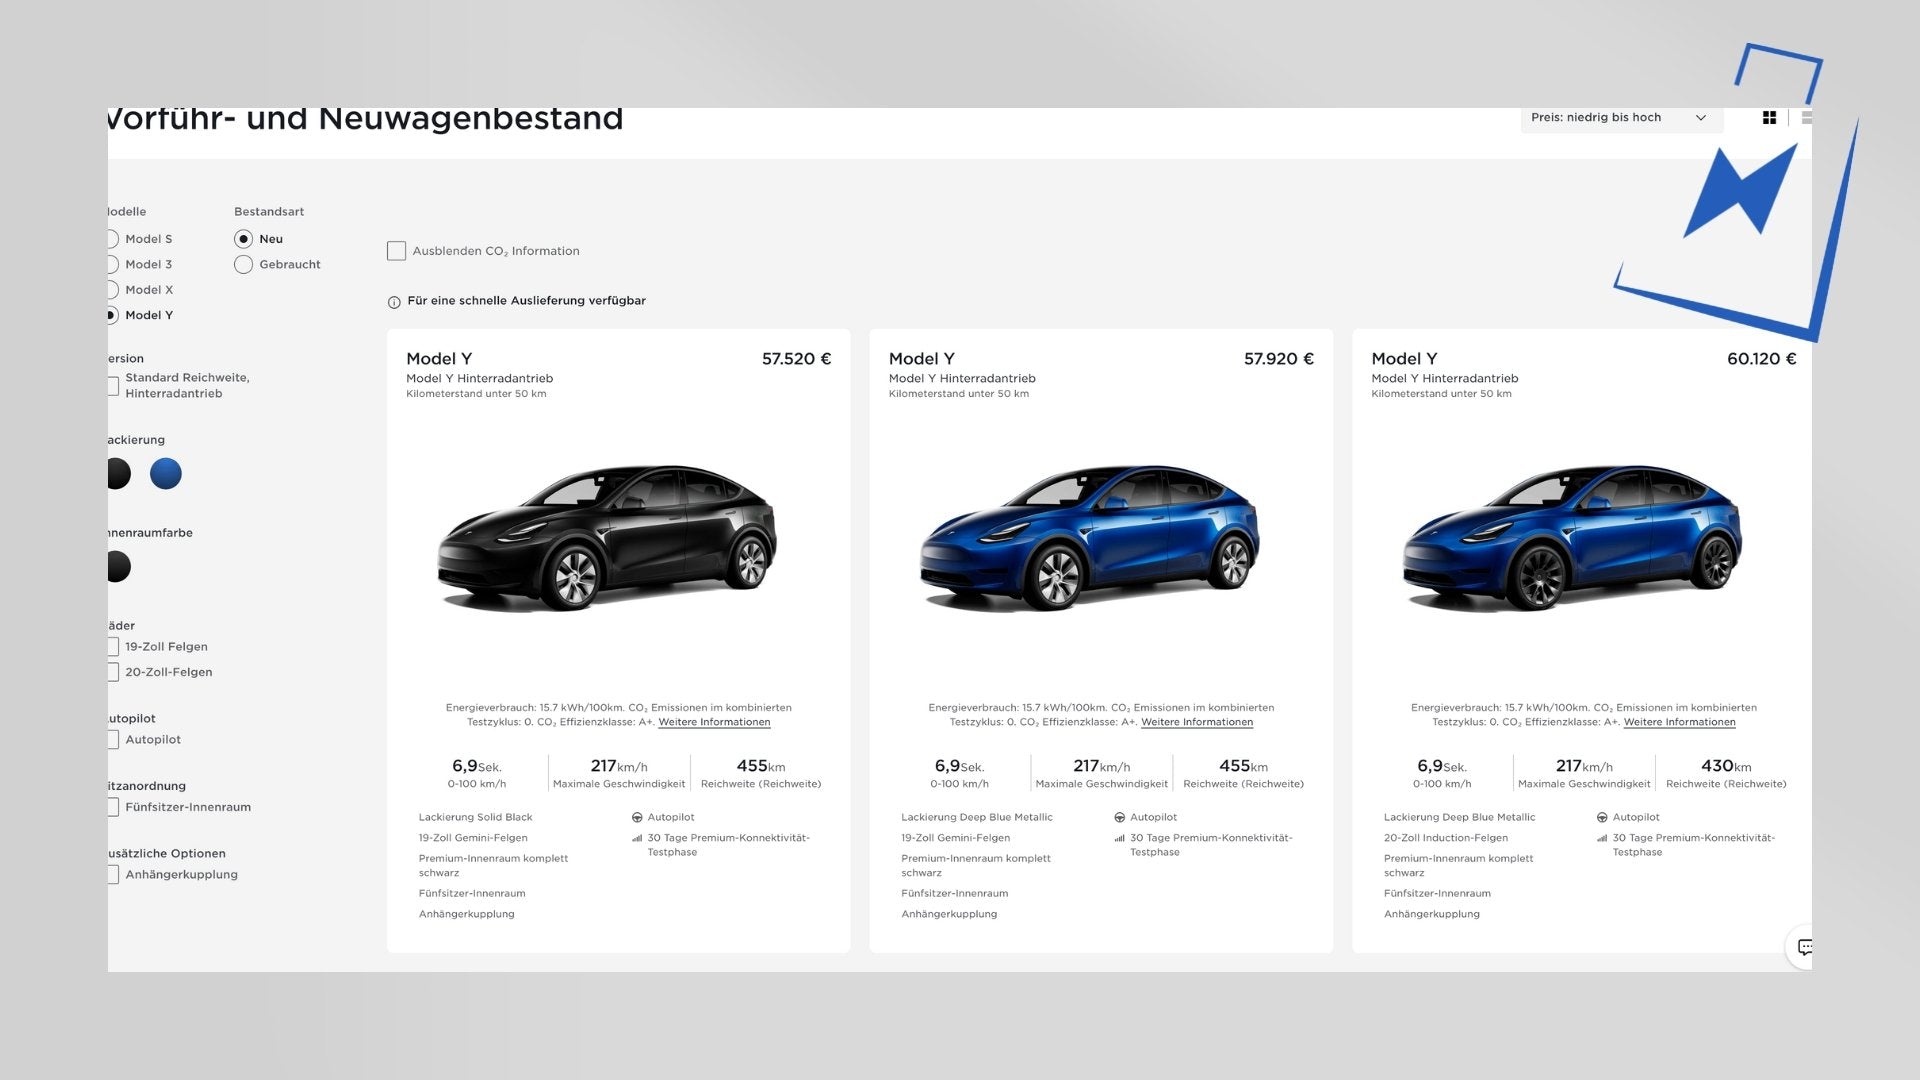Open Weitere Informationen on 60.120 € card
1920x1080 pixels.
(1679, 722)
